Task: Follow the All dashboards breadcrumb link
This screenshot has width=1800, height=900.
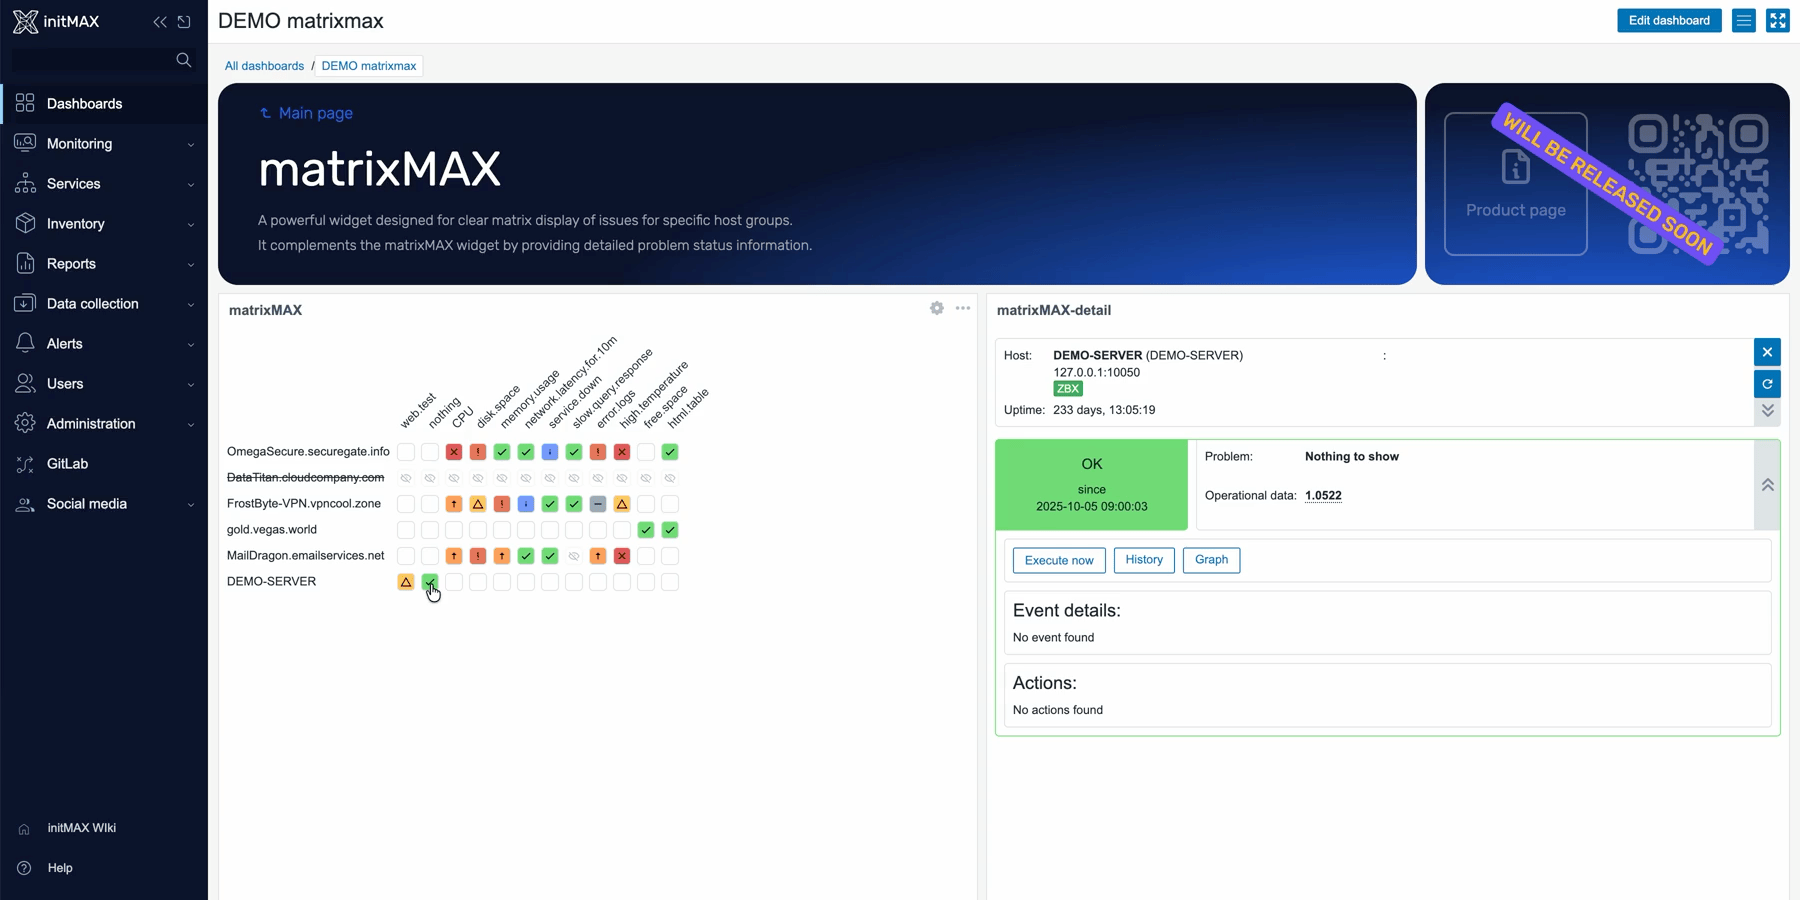Action: 264,66
